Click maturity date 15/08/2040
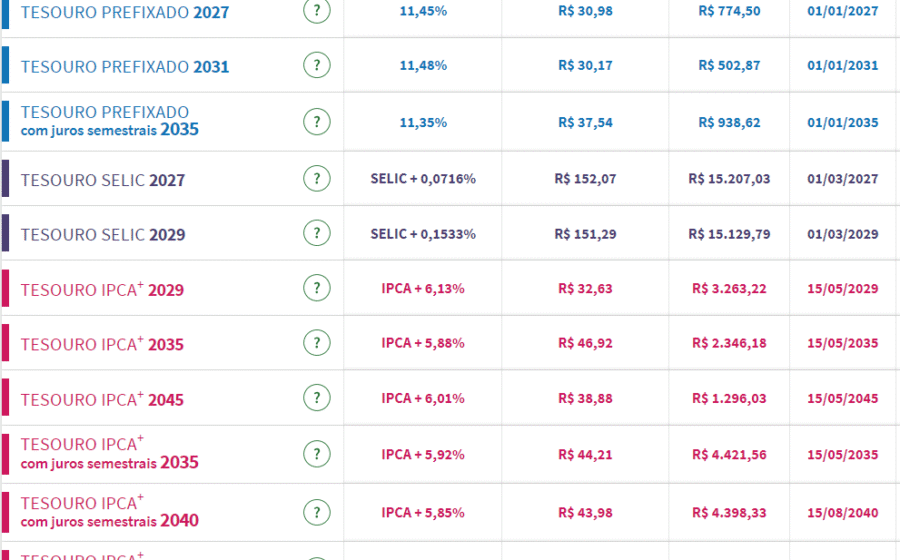This screenshot has height=560, width=900. pyautogui.click(x=843, y=512)
